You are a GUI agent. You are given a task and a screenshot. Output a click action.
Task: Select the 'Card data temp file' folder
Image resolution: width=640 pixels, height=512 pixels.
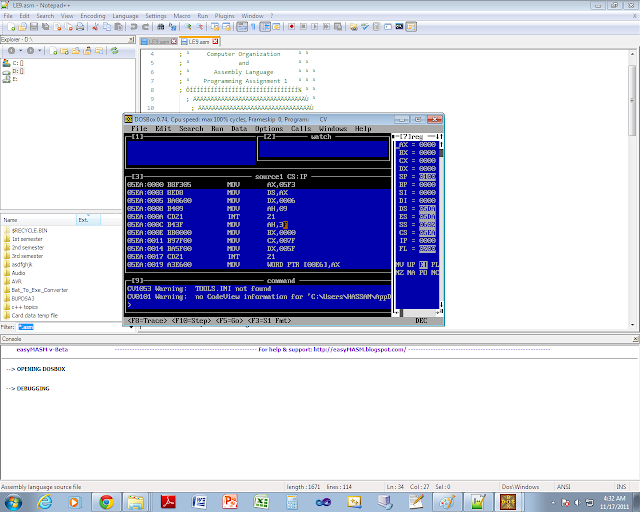tap(35, 315)
